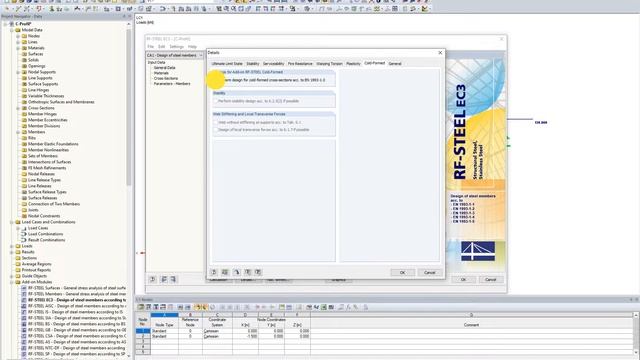
Task: Expand the Materials folder in Project Navigator
Action: click(18, 48)
